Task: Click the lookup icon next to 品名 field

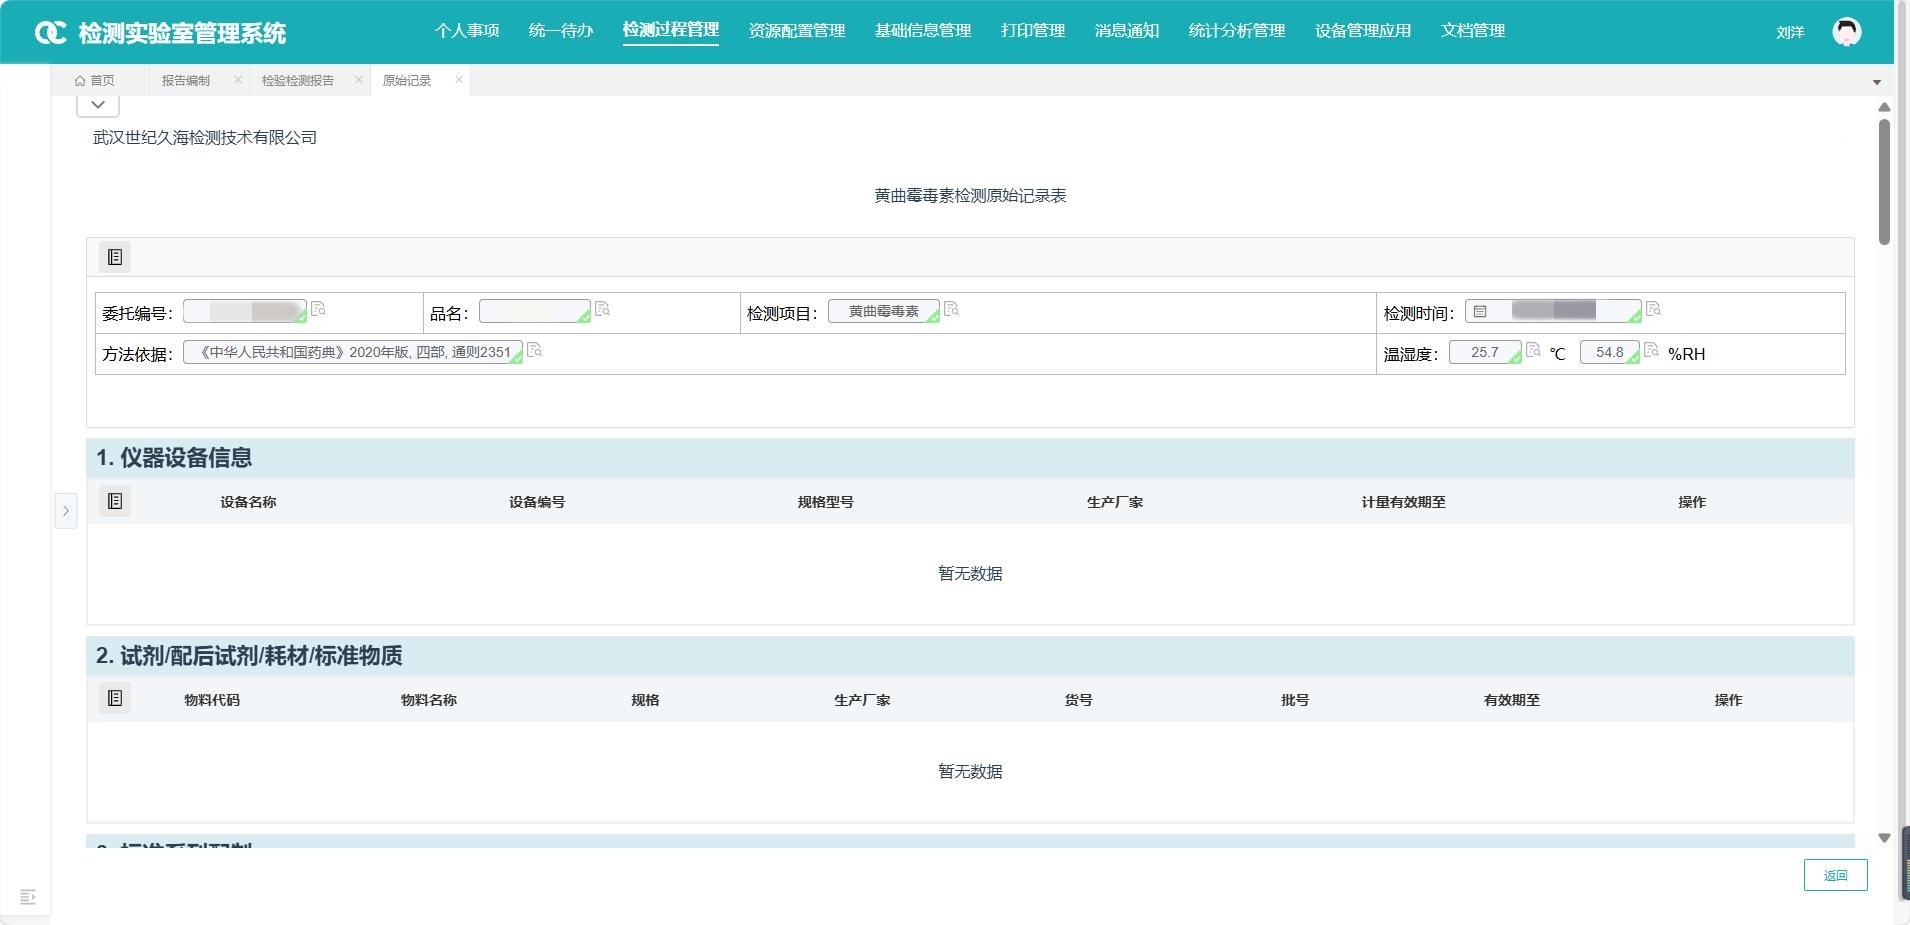Action: 602,309
